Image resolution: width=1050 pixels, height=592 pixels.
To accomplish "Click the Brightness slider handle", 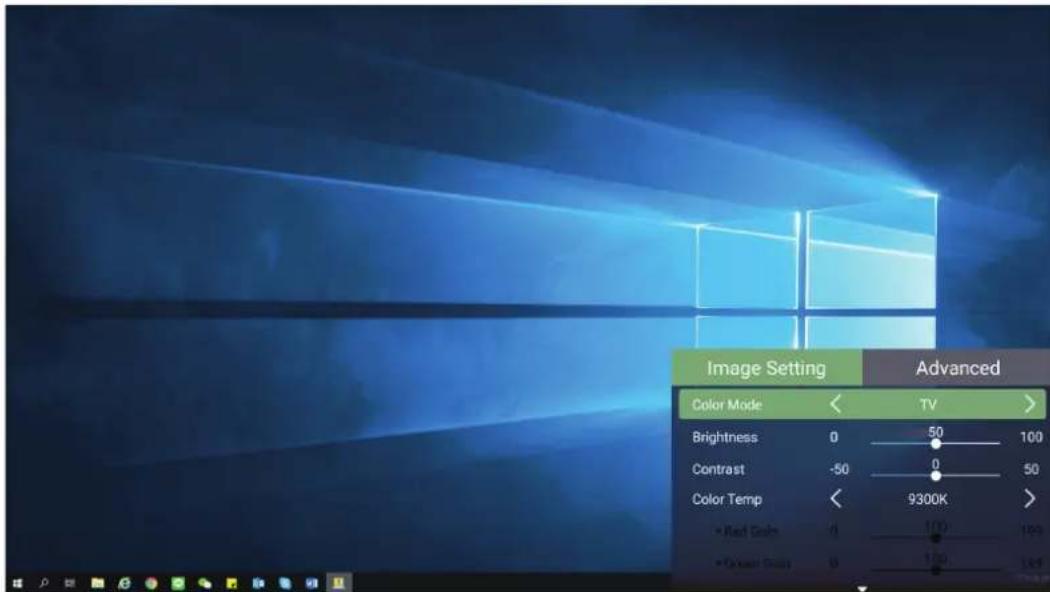I will pos(936,443).
